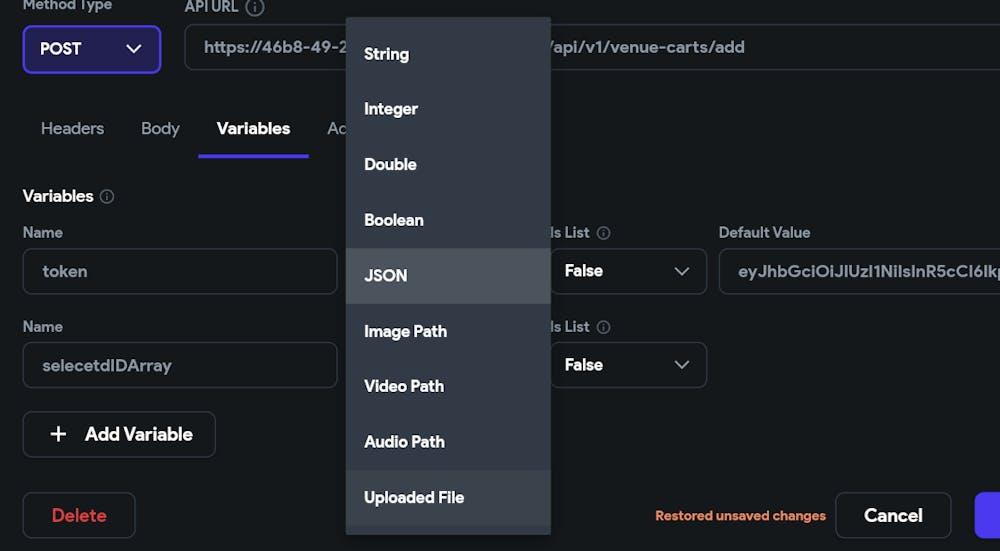Pick Image Path as the variable type

coord(448,332)
